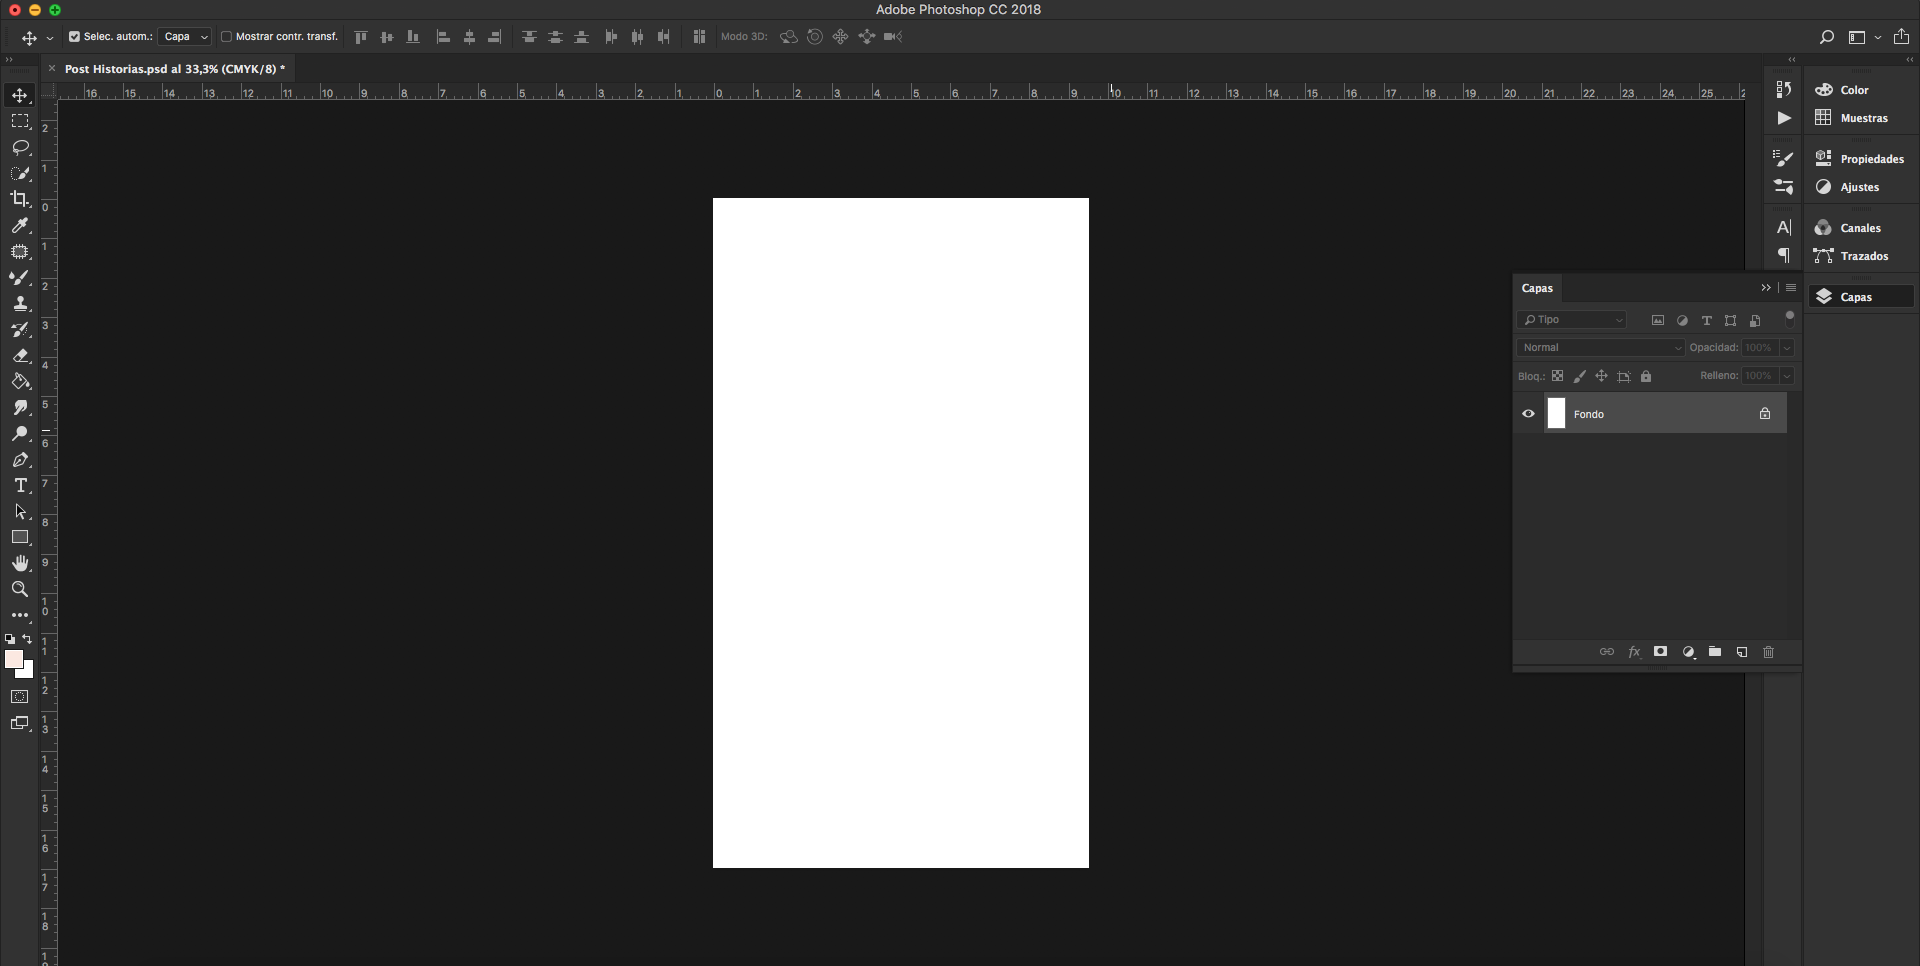The width and height of the screenshot is (1920, 966).
Task: Select the Pen tool
Action: pyautogui.click(x=20, y=460)
